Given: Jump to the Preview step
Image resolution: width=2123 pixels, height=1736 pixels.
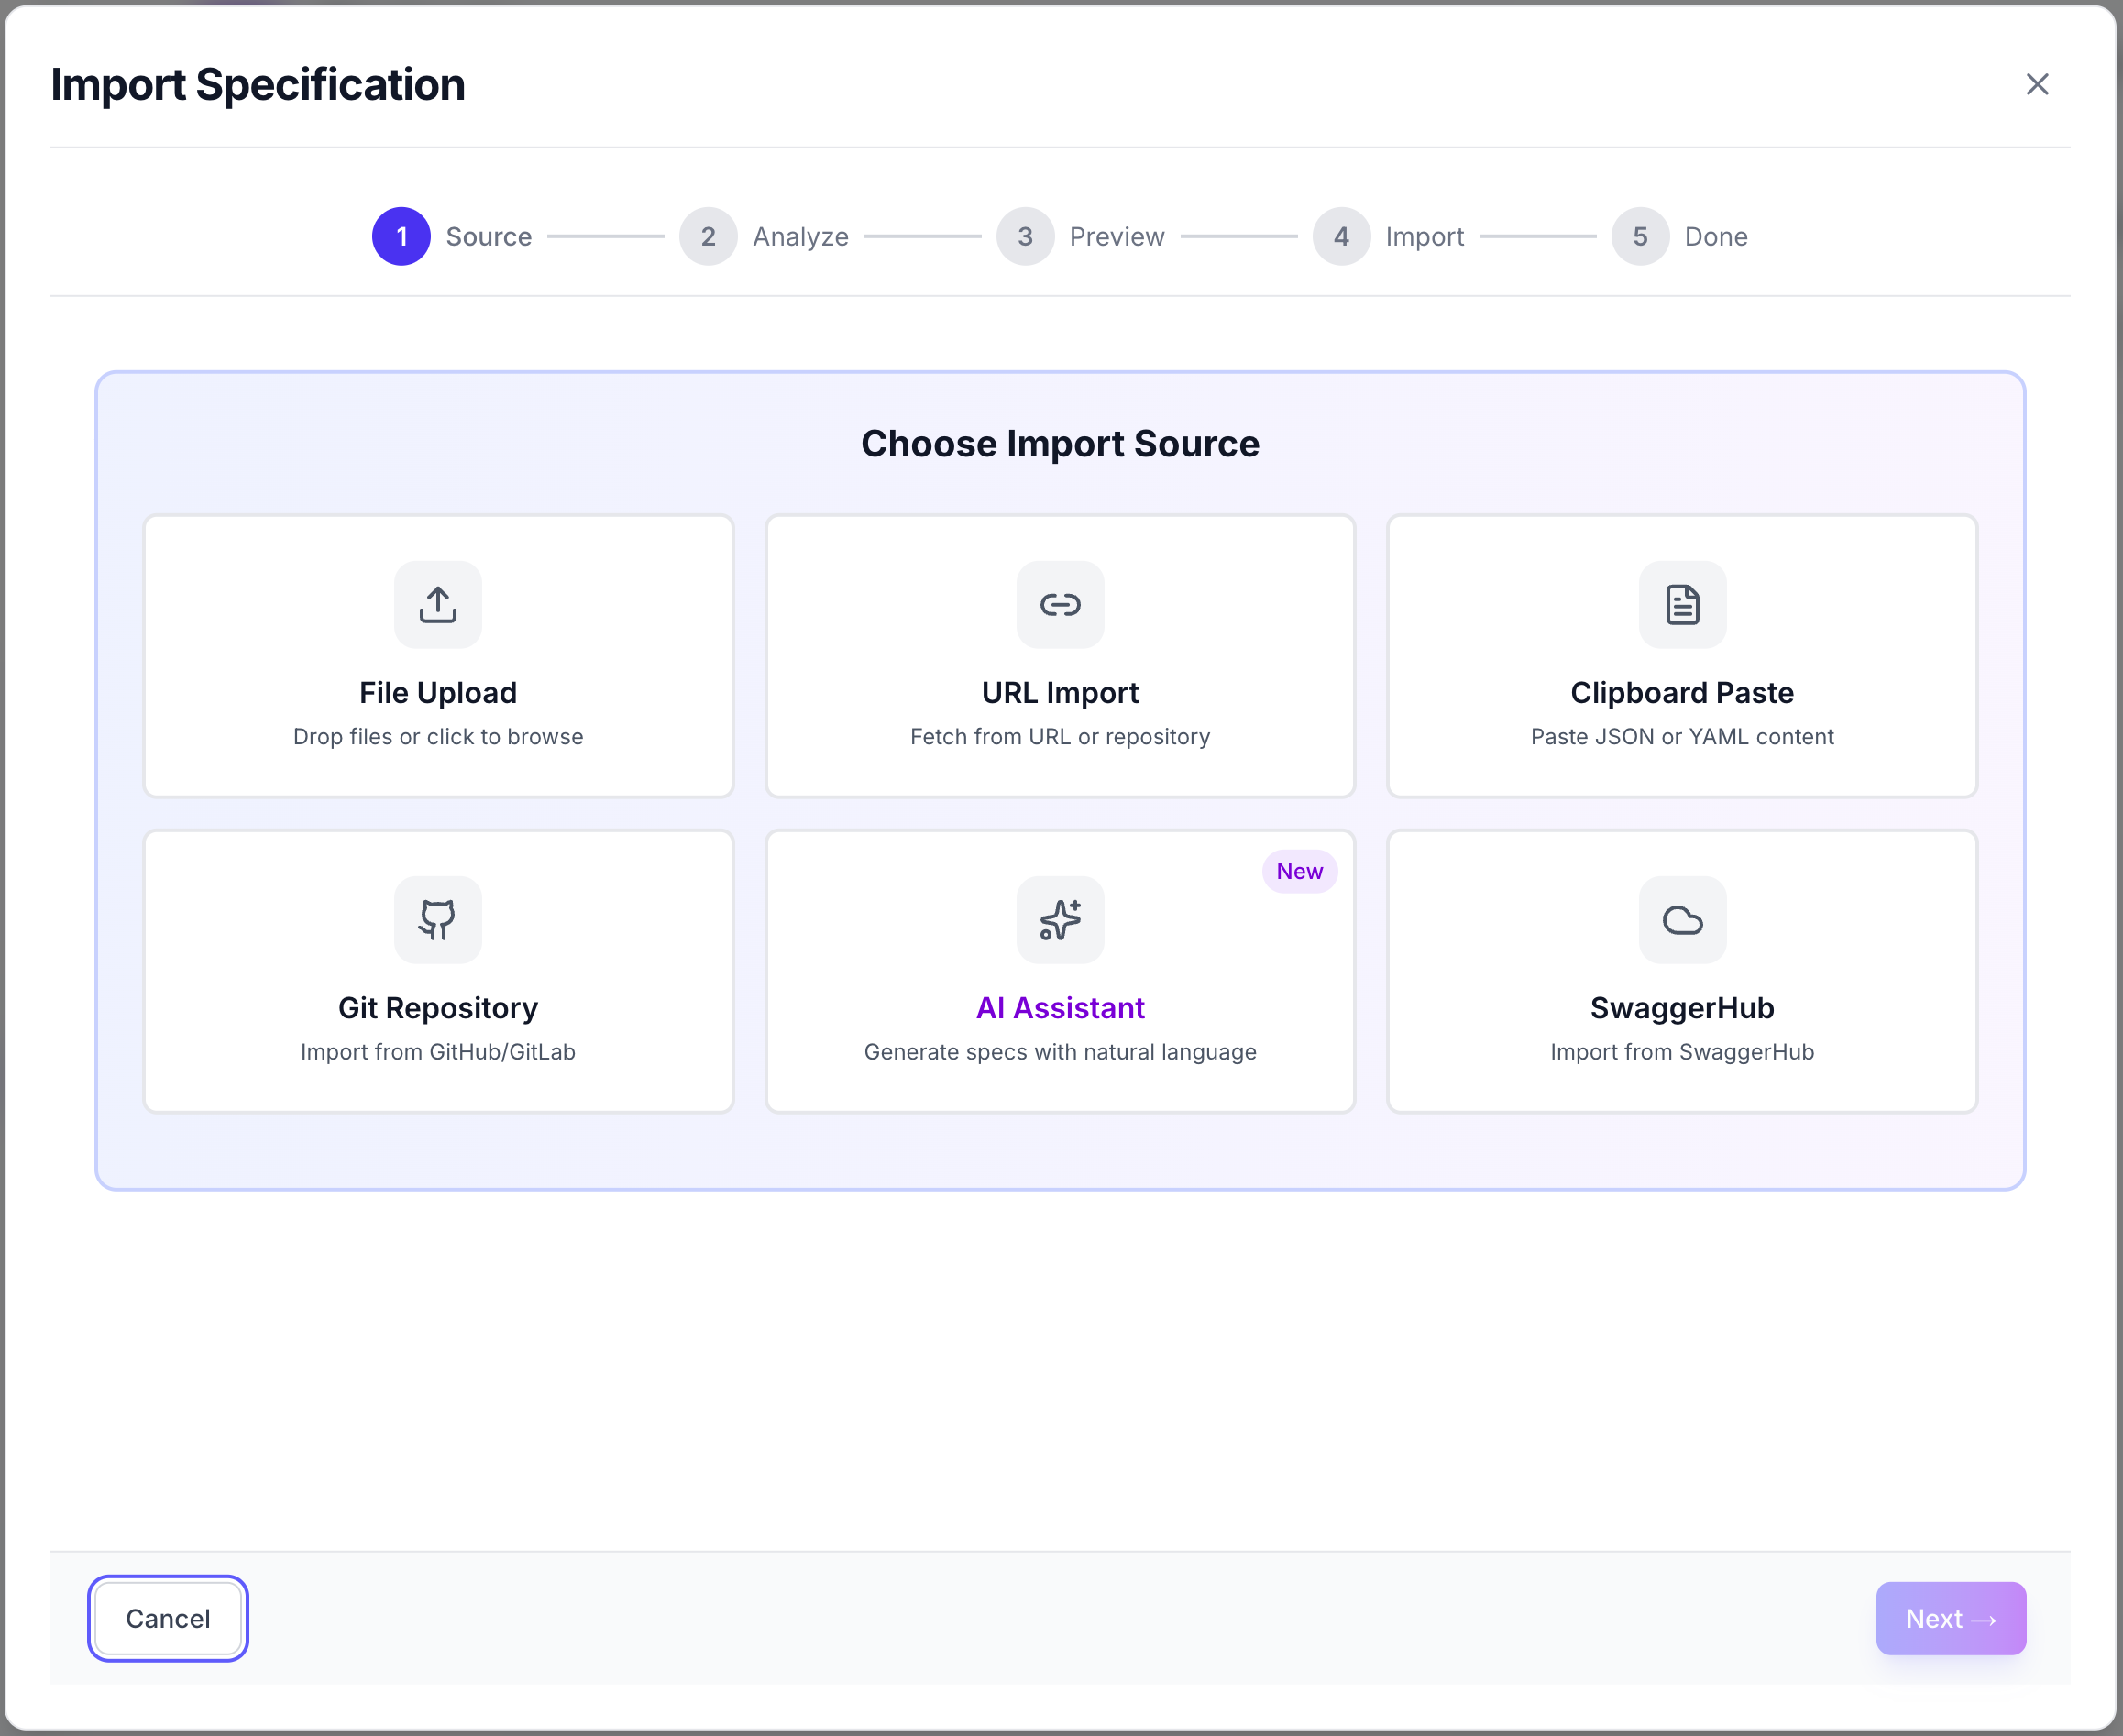Looking at the screenshot, I should (x=1024, y=236).
